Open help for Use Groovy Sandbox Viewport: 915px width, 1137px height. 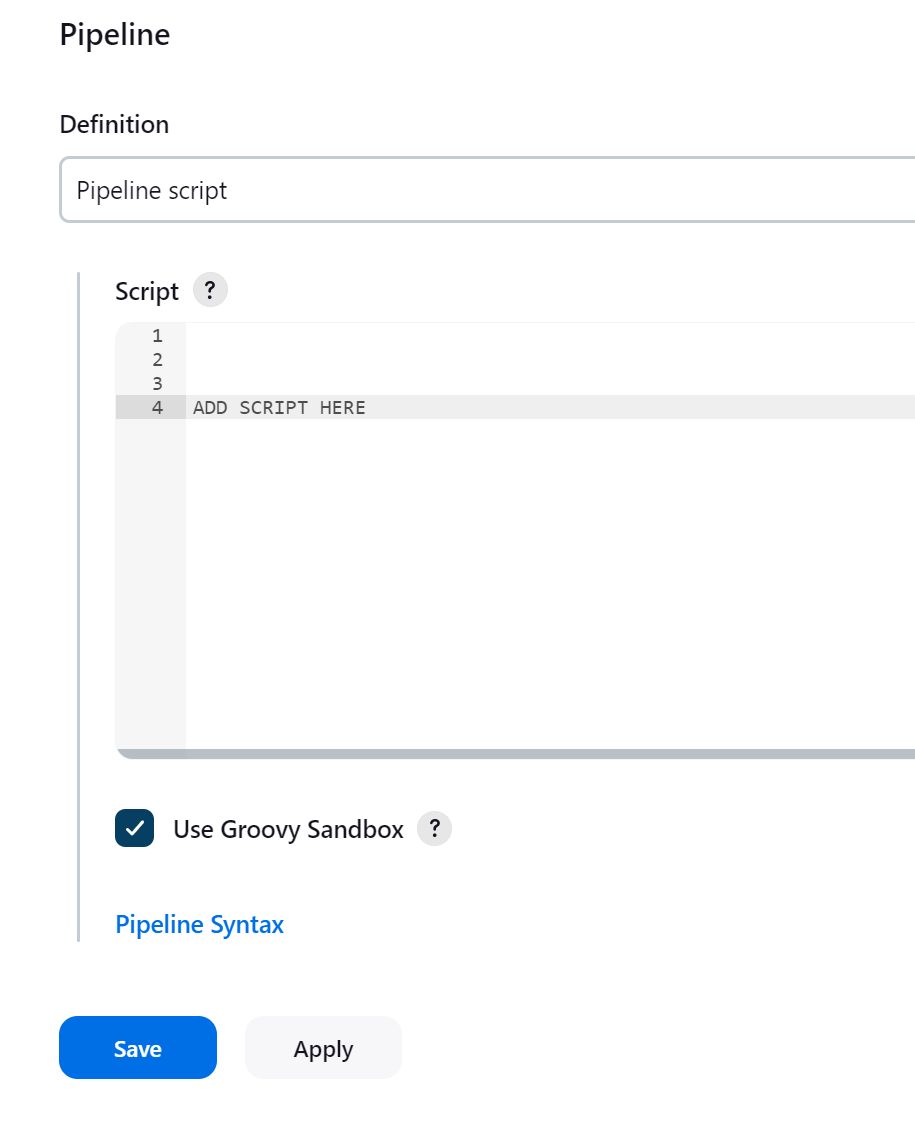(434, 829)
